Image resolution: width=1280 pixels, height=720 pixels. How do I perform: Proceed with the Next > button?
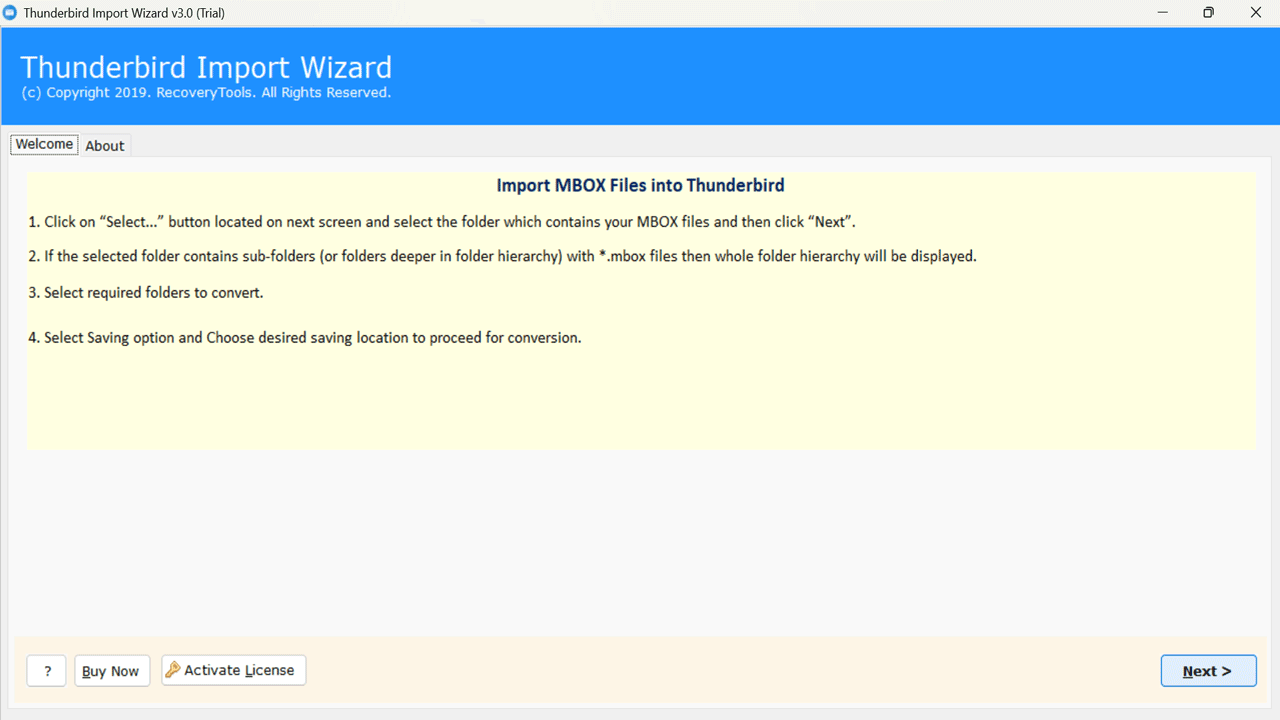click(x=1208, y=671)
